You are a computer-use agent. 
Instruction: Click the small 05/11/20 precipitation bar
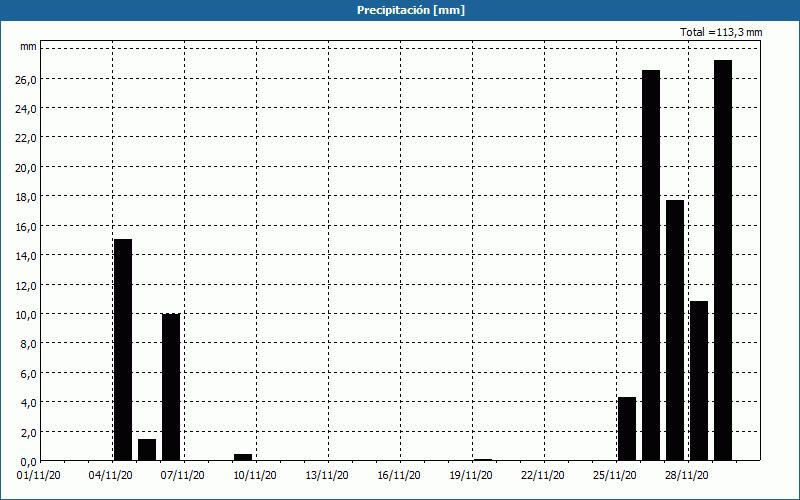pyautogui.click(x=147, y=449)
